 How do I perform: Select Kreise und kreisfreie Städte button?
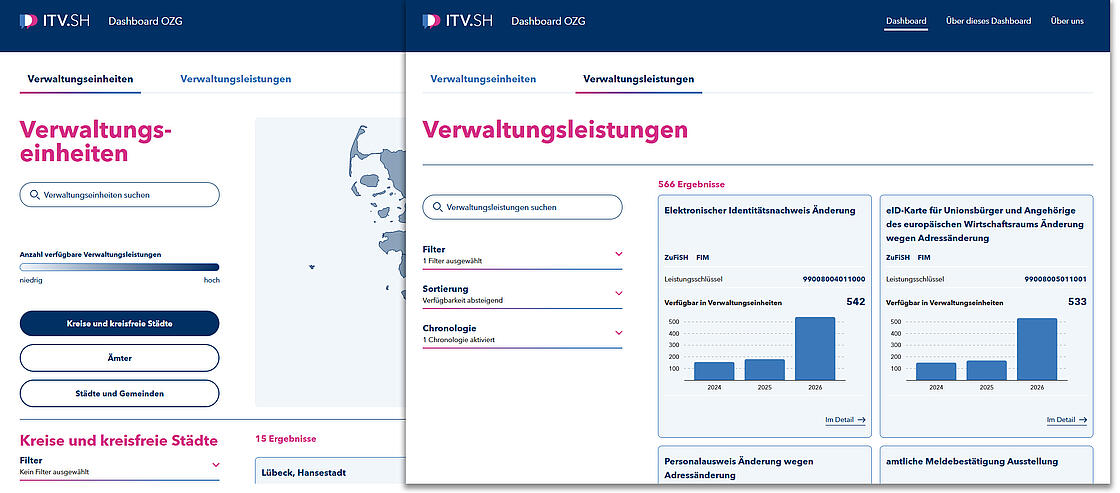point(119,324)
